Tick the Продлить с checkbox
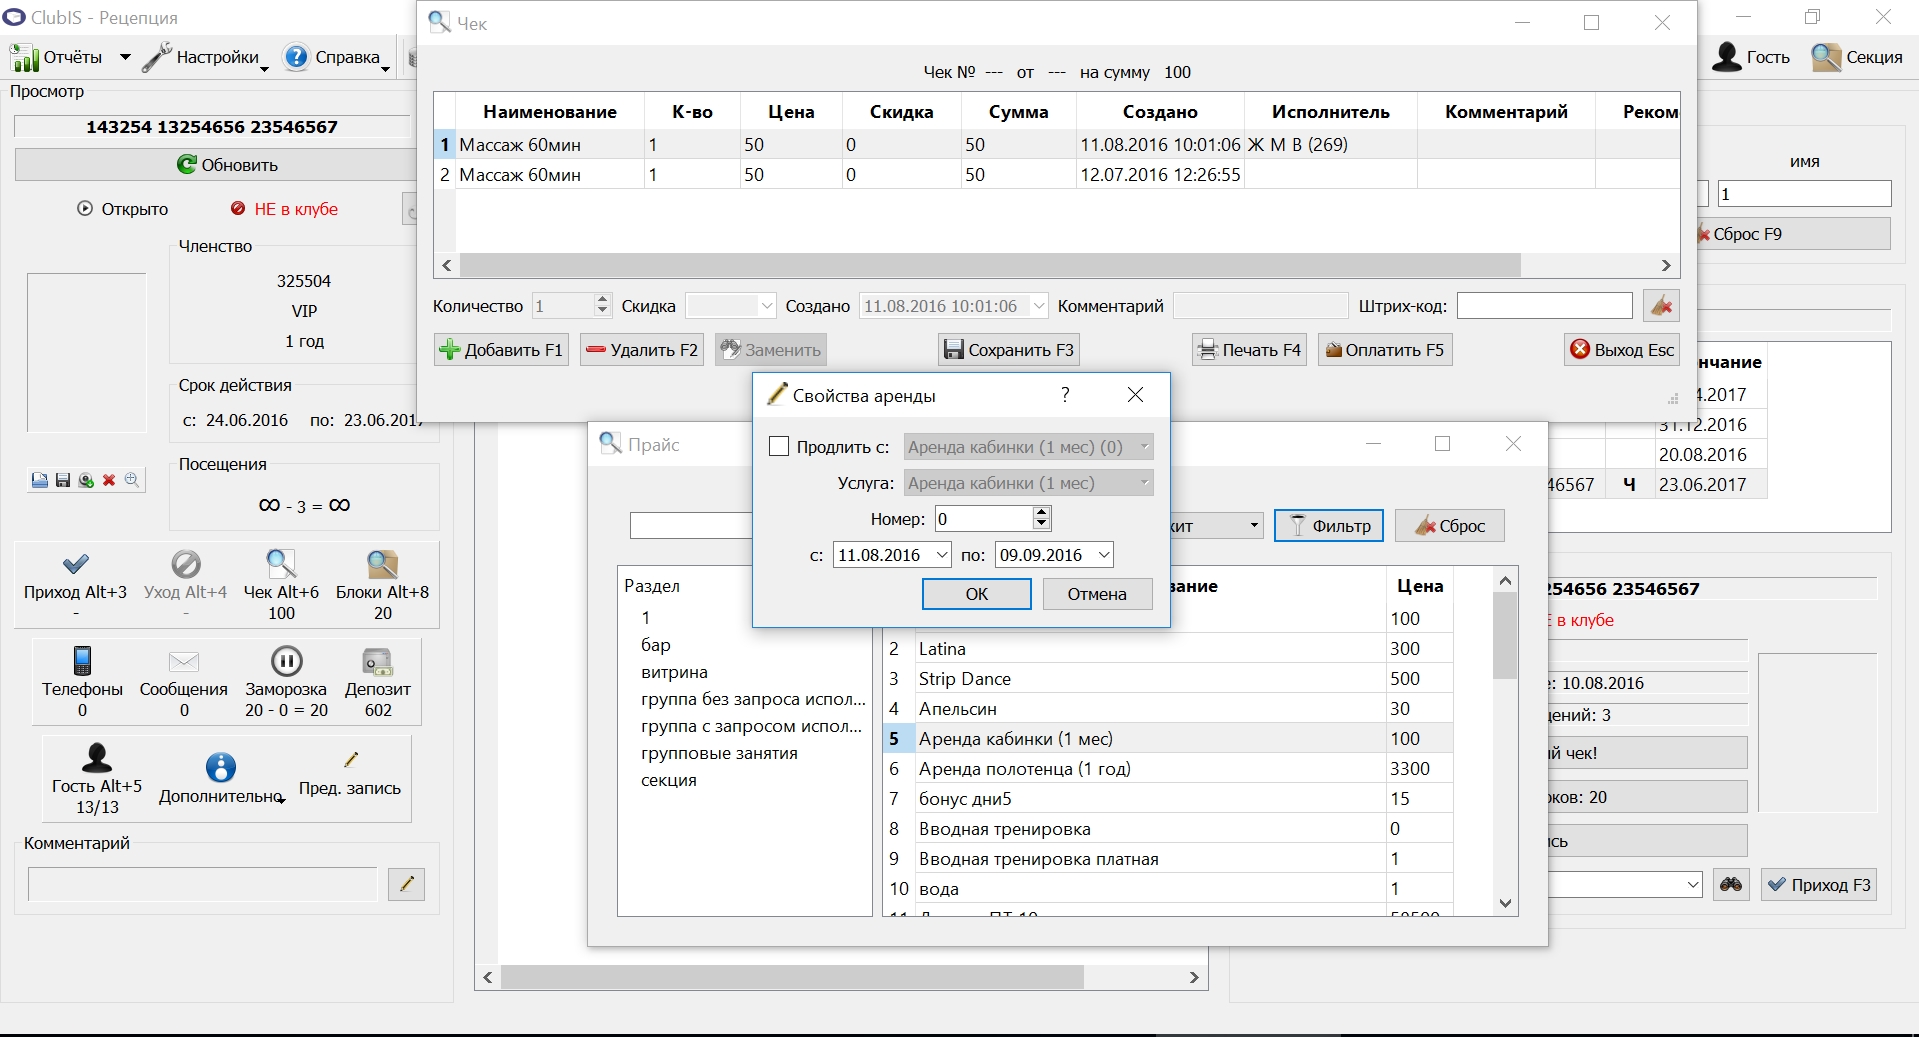 pyautogui.click(x=779, y=447)
